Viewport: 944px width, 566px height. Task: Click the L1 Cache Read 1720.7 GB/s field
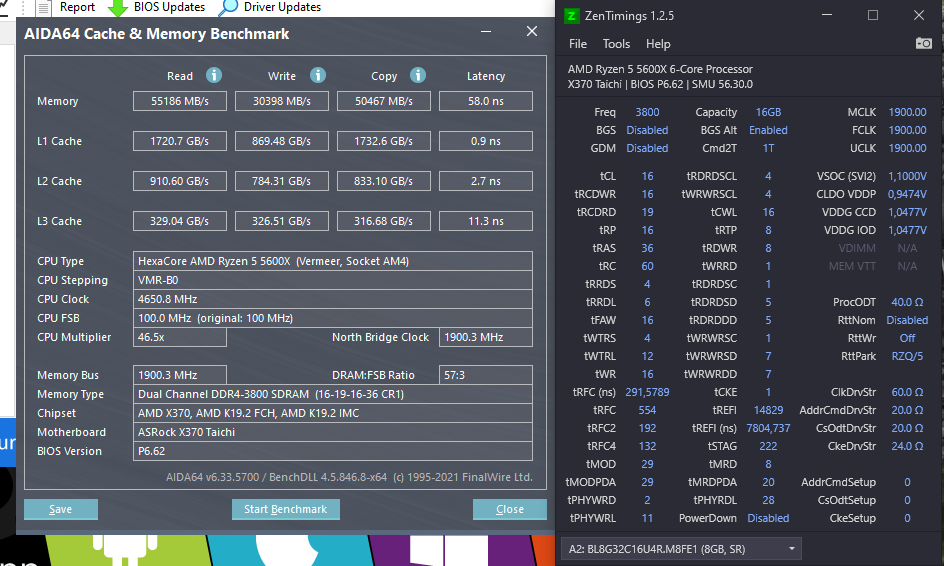click(180, 141)
